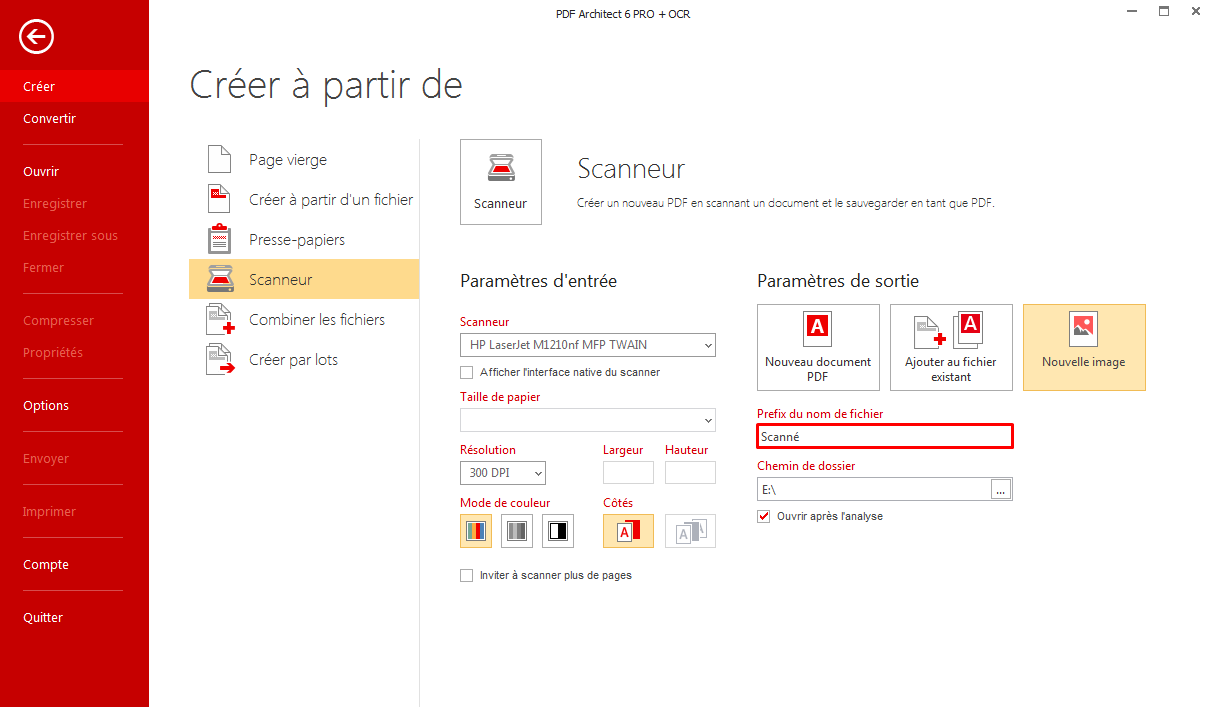The width and height of the screenshot is (1214, 707).
Task: Click the Hauteur input field
Action: click(x=691, y=472)
